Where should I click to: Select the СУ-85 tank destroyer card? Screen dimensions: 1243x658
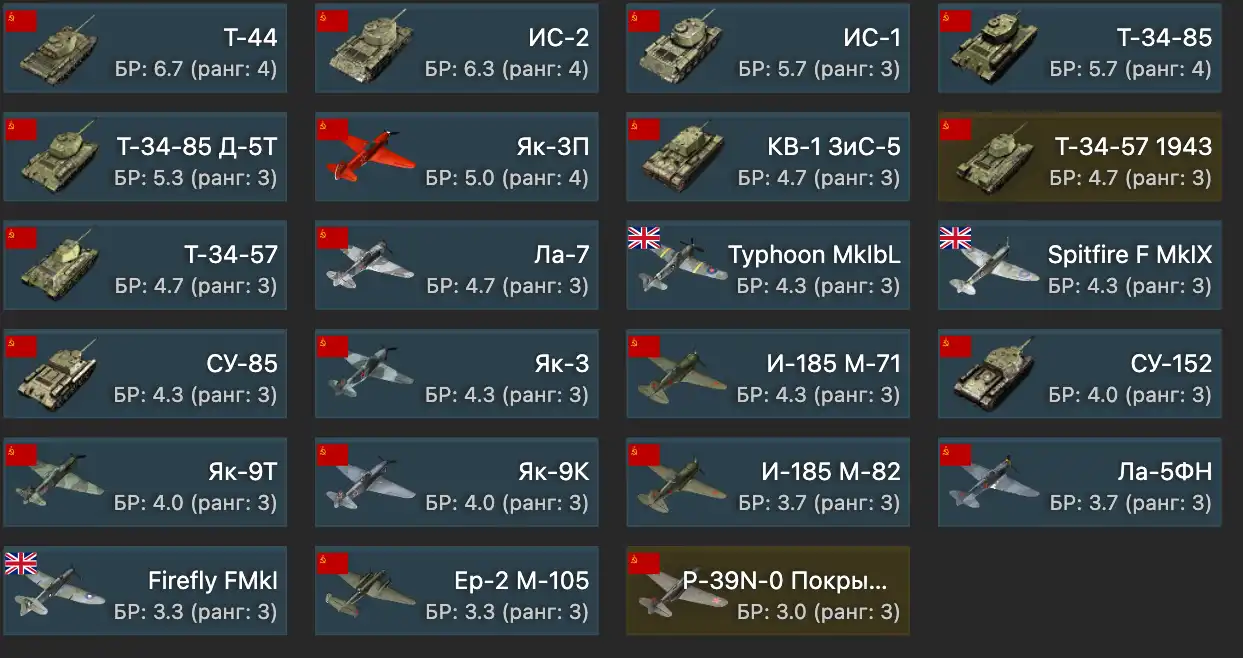point(145,373)
